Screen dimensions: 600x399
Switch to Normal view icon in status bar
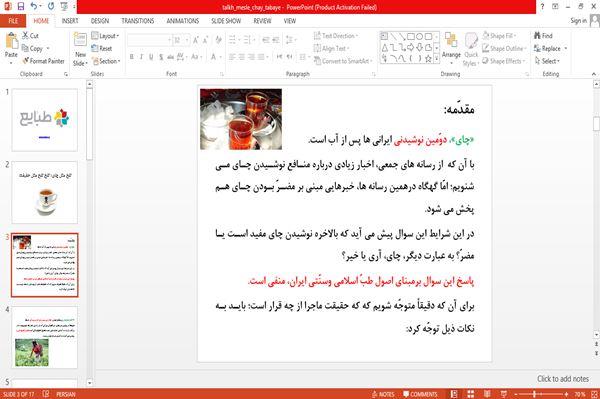pos(454,394)
